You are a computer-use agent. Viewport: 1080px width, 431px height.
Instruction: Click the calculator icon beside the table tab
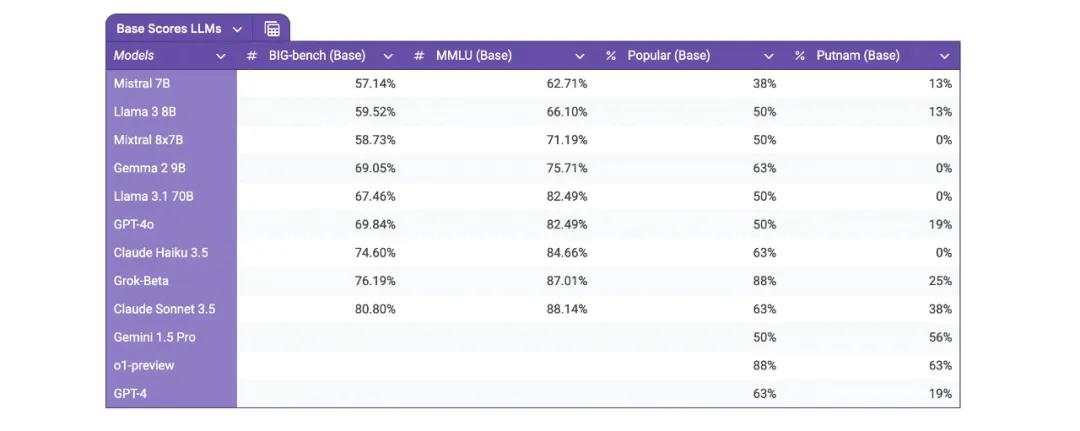click(x=272, y=29)
